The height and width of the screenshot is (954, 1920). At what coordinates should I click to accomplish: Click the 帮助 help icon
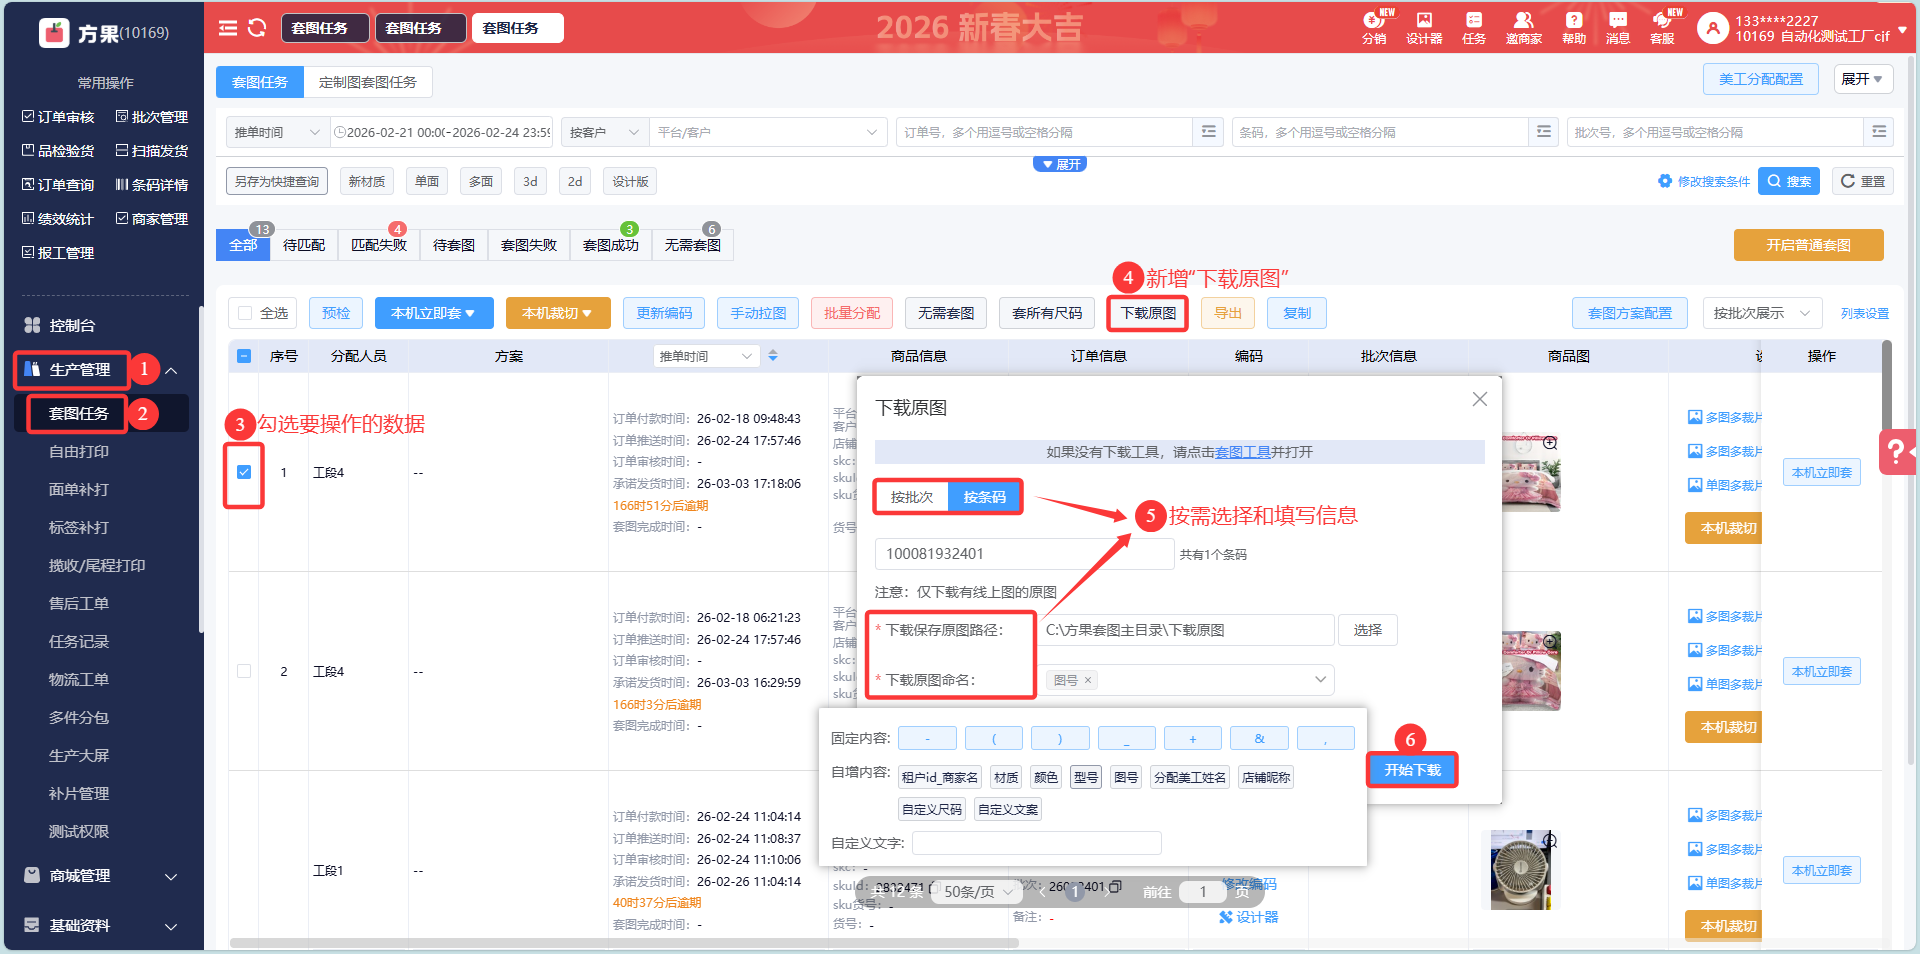1573,27
